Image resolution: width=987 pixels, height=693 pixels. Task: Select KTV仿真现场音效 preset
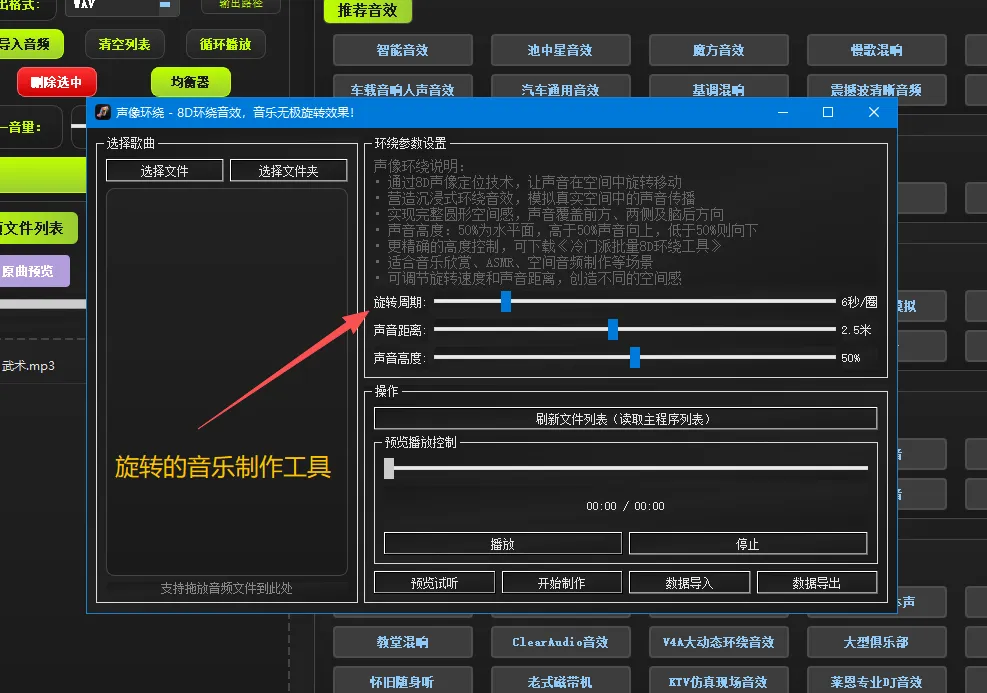click(x=718, y=680)
